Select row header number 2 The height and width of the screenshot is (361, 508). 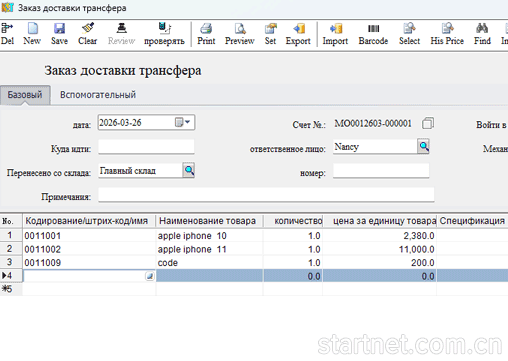[11, 249]
